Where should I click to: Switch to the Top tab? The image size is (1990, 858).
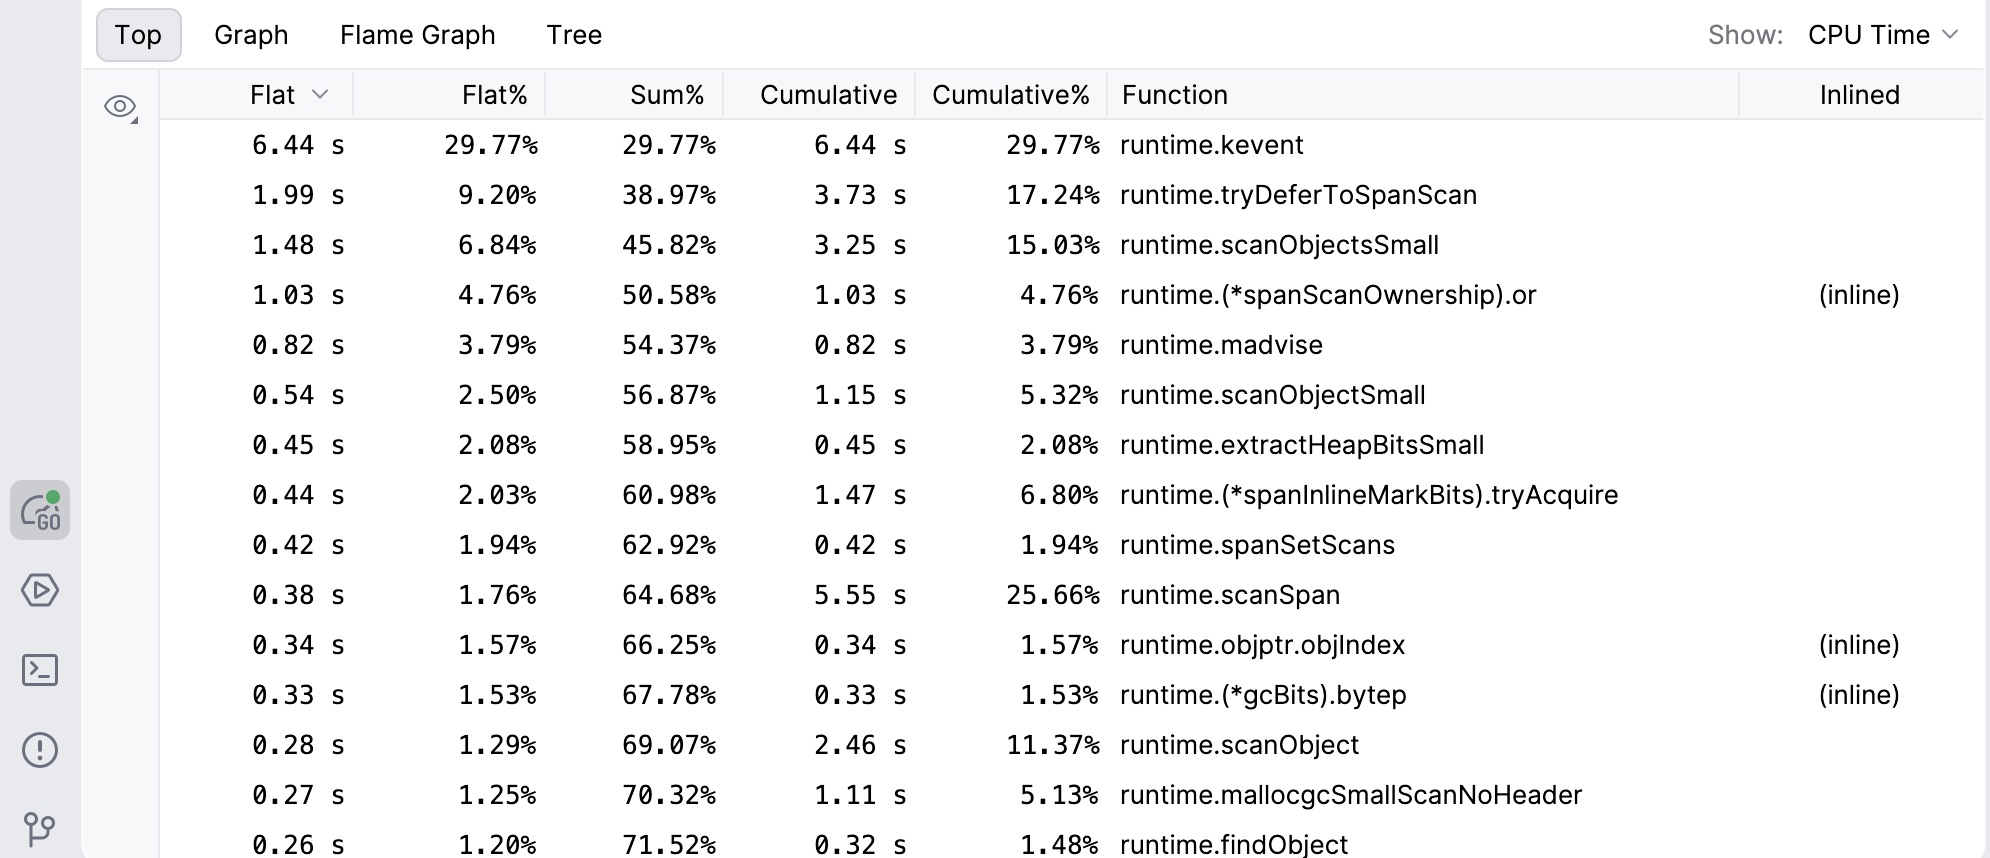click(138, 35)
